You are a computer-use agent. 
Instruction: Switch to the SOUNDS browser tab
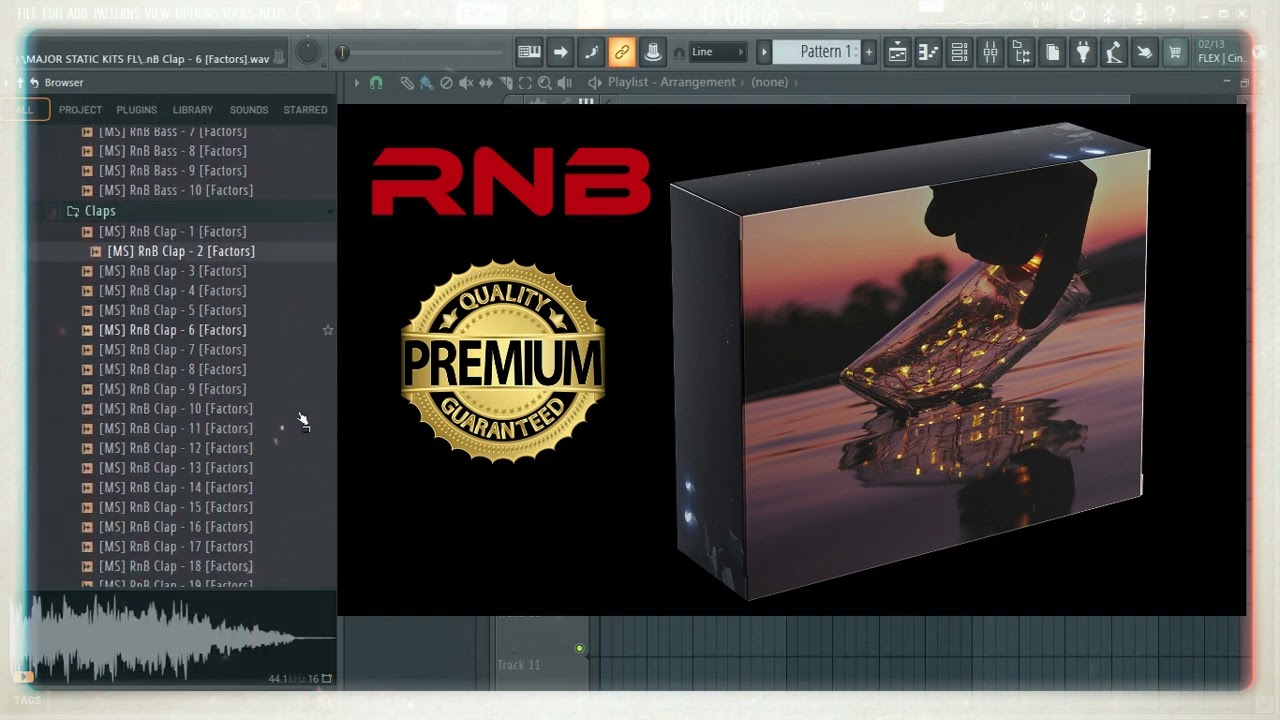249,110
